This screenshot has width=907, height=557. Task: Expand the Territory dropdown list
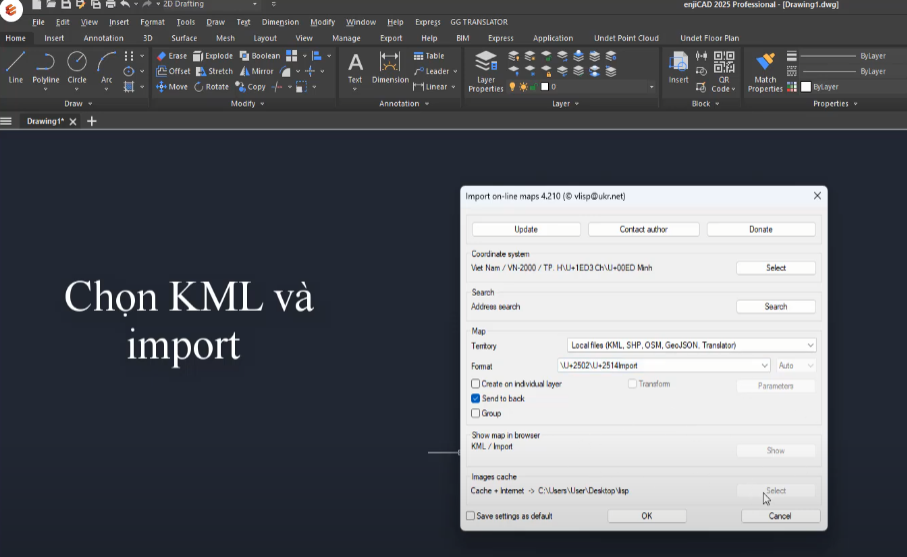809,345
